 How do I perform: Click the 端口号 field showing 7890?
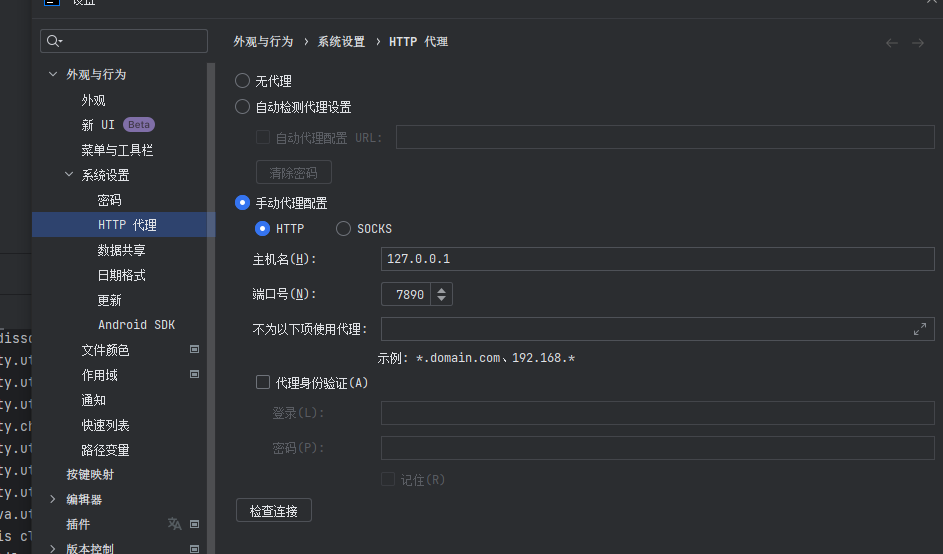[x=406, y=294]
